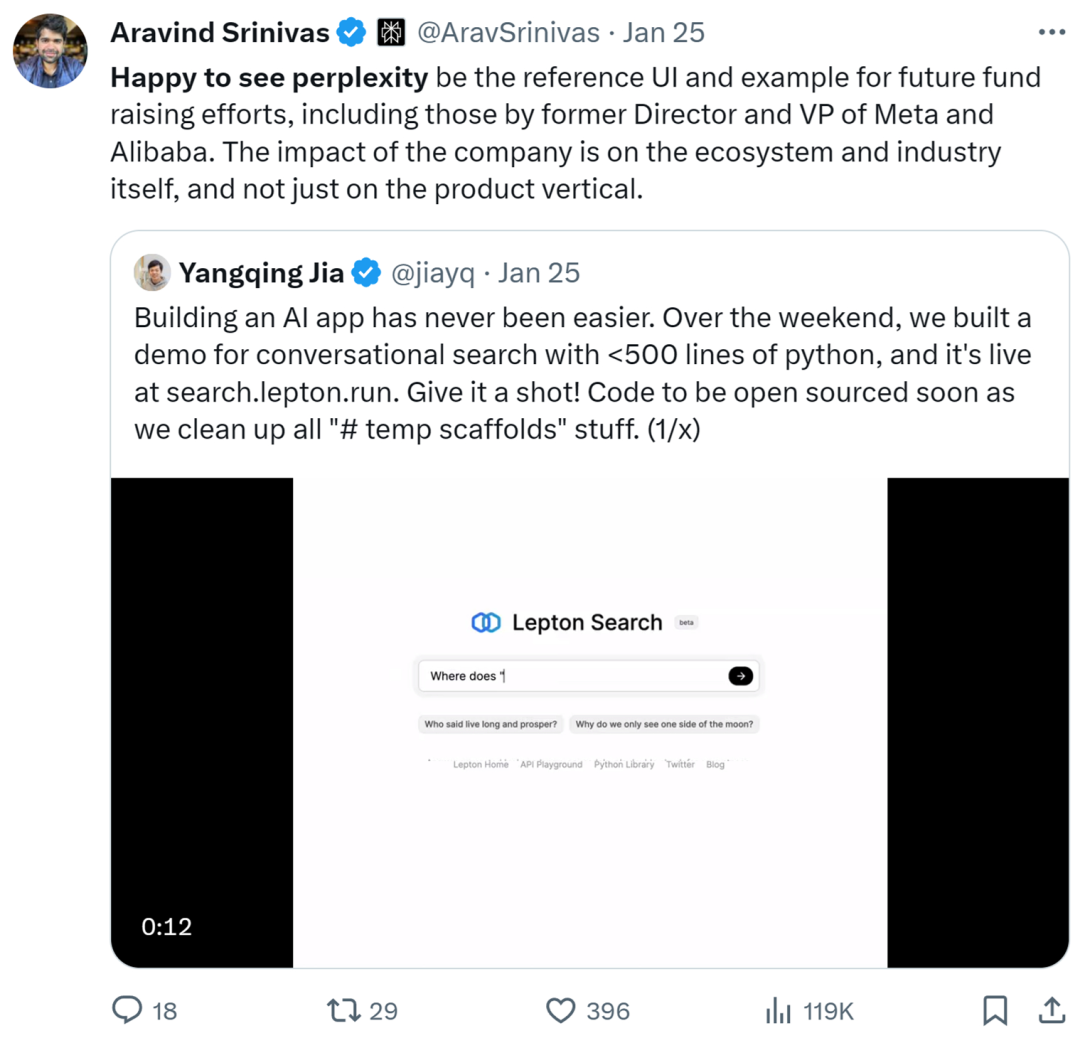Click the 119K views counter
Image resolution: width=1080 pixels, height=1038 pixels.
[830, 1011]
